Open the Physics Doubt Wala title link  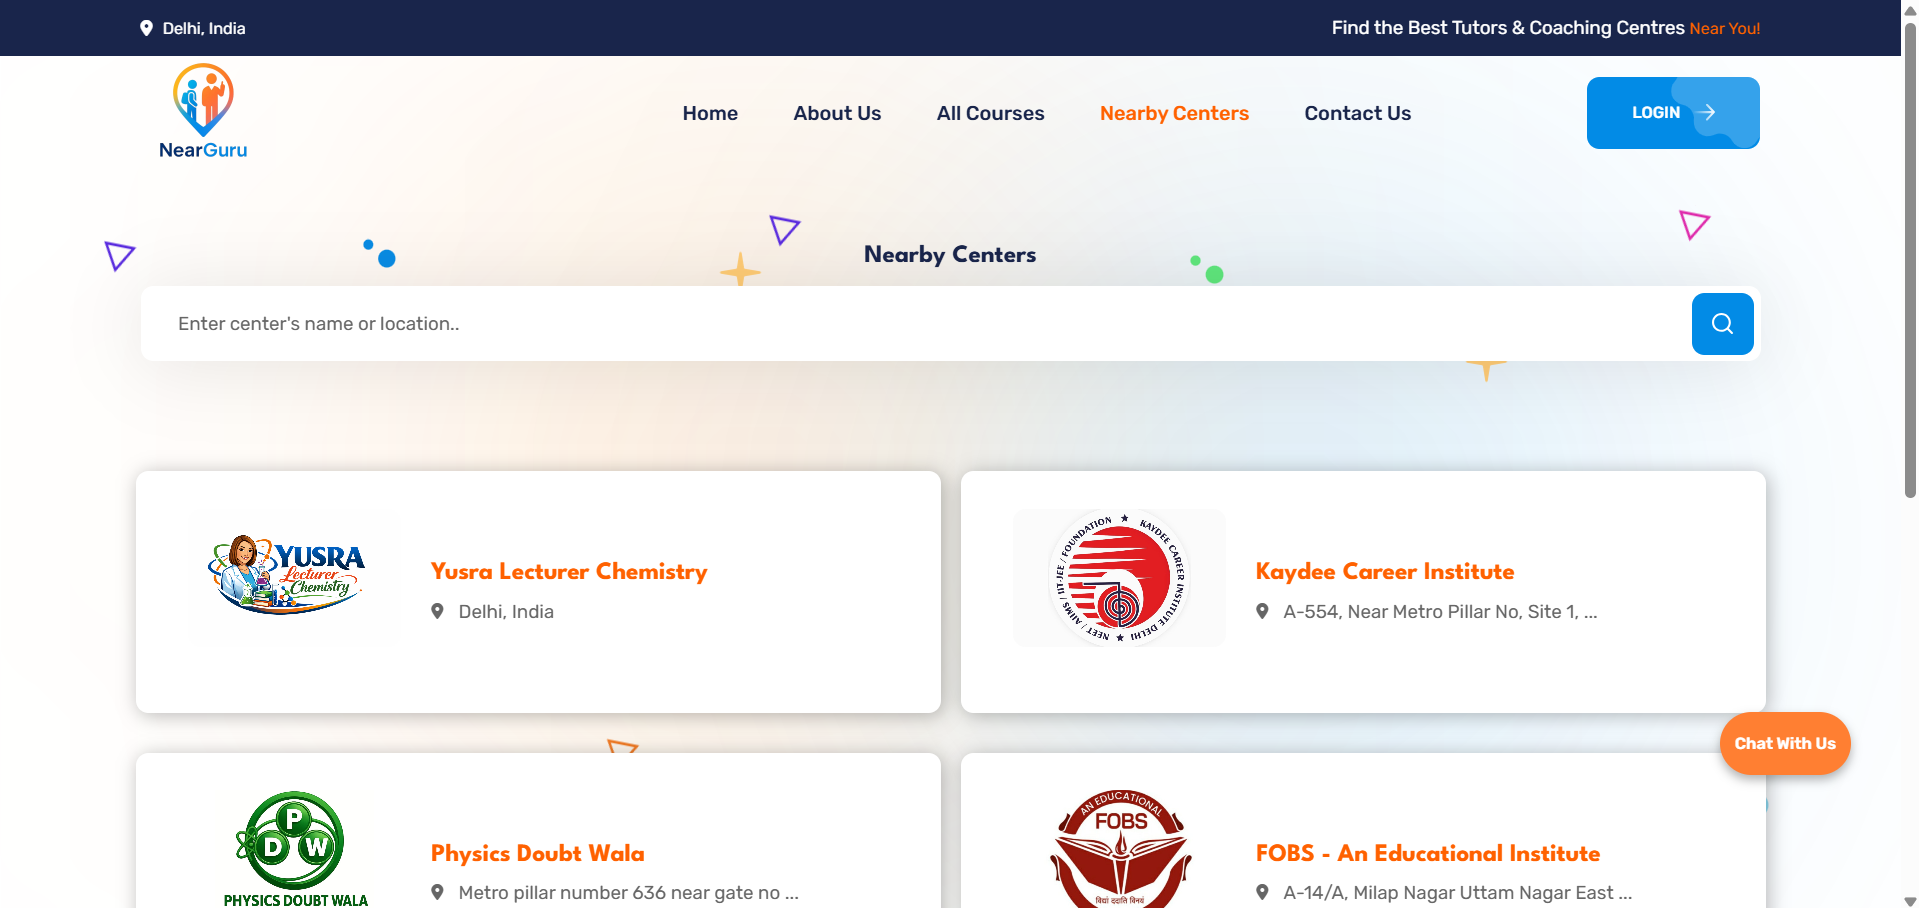(x=537, y=853)
